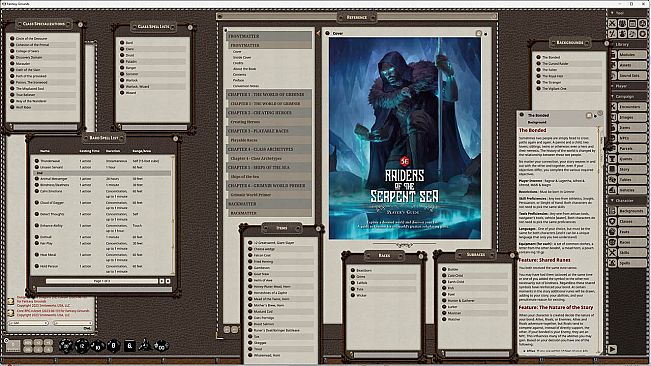651x366 pixels.
Task: Click the d12 die icon
Action: pos(82,346)
